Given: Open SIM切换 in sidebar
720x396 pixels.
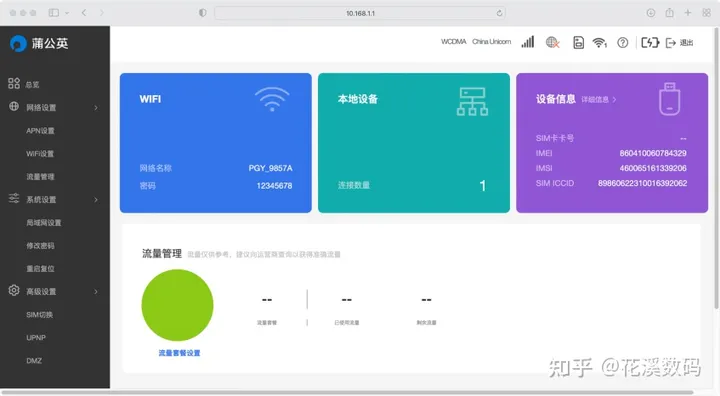Looking at the screenshot, I should [39, 315].
